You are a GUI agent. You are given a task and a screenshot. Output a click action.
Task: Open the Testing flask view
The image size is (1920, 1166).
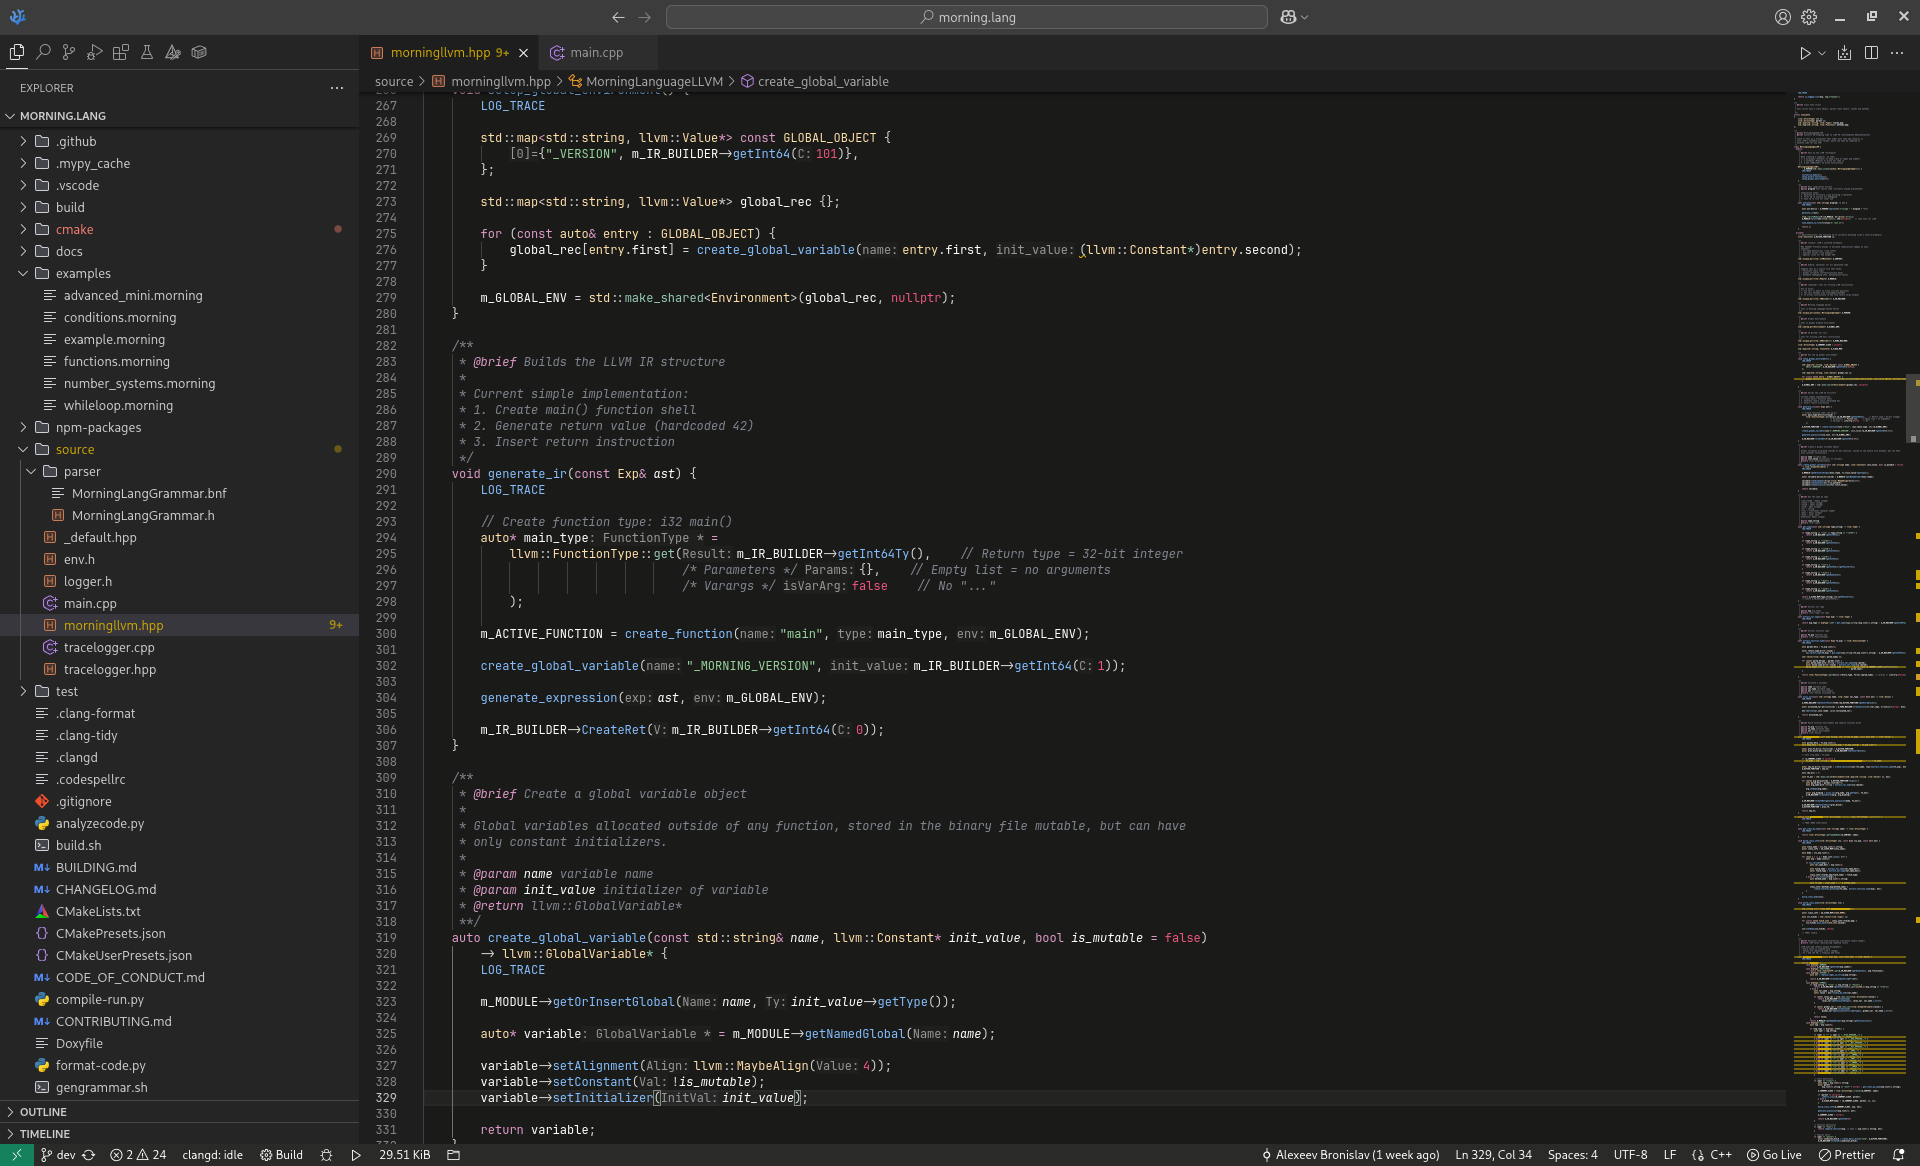click(147, 52)
